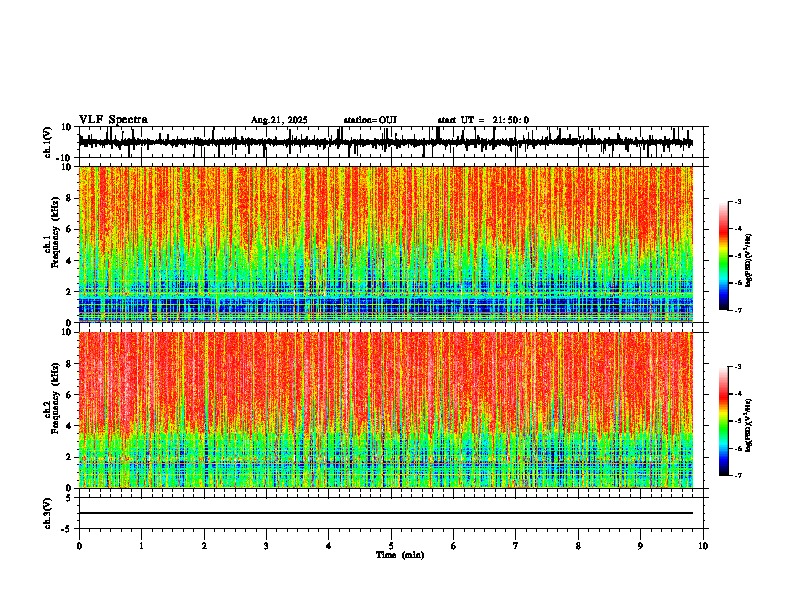Click the time axis tick label '10'
Image resolution: width=792 pixels, height=612 pixels.
click(703, 546)
